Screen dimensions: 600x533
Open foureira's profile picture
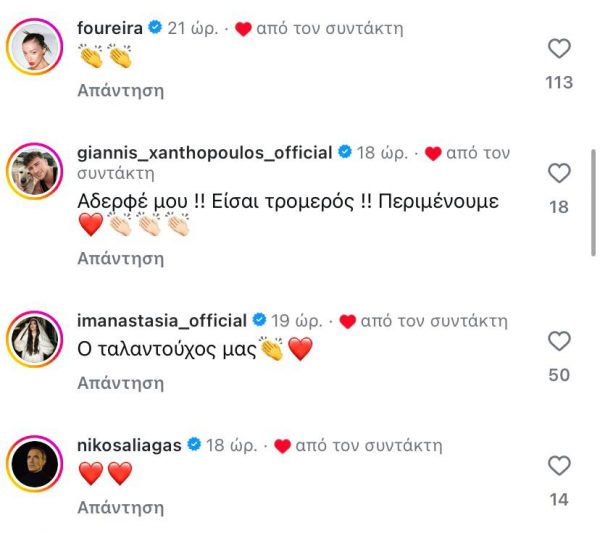[37, 47]
